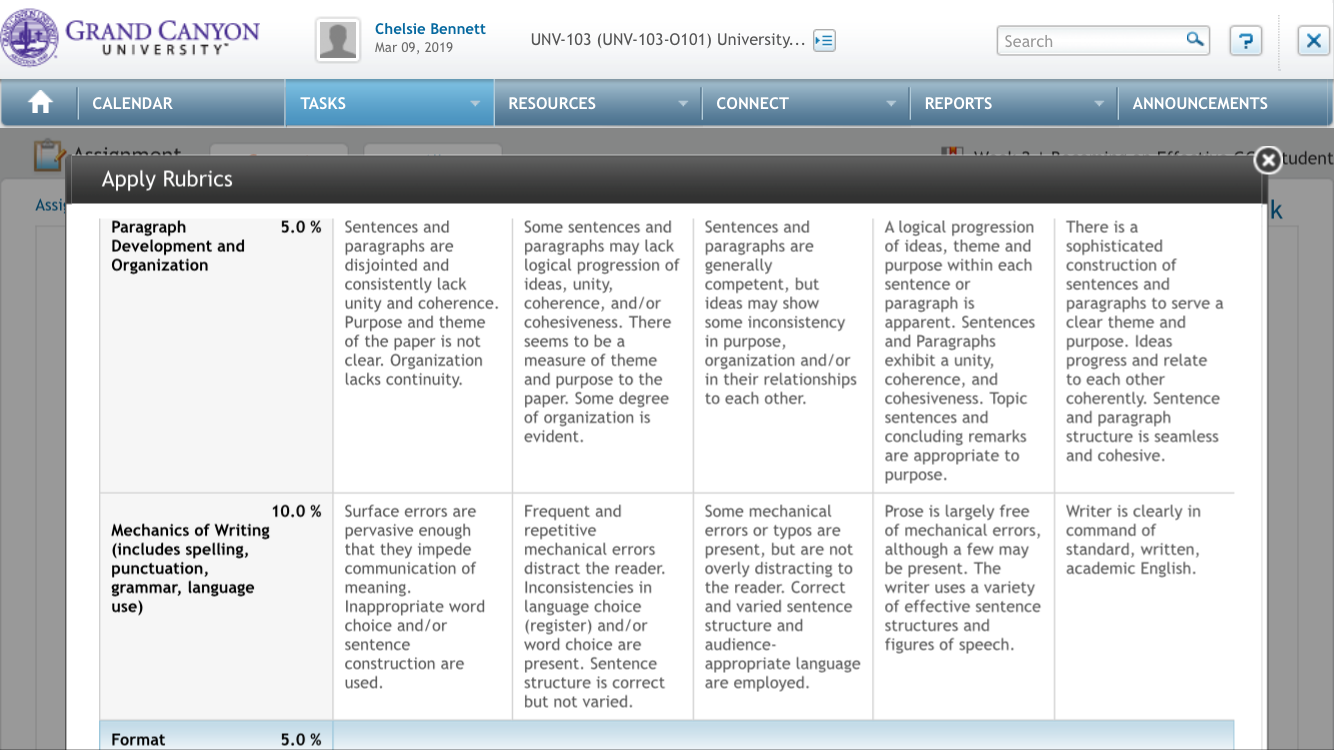Click the Format criterion row
This screenshot has width=1334, height=750.
click(x=667, y=736)
